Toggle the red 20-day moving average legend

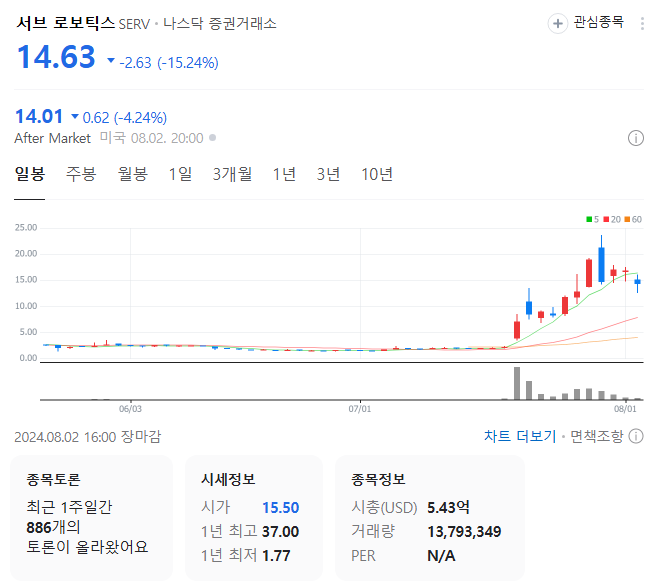point(610,219)
